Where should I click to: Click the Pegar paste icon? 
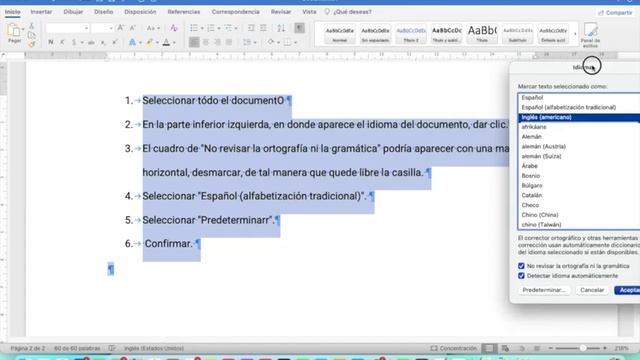13,31
